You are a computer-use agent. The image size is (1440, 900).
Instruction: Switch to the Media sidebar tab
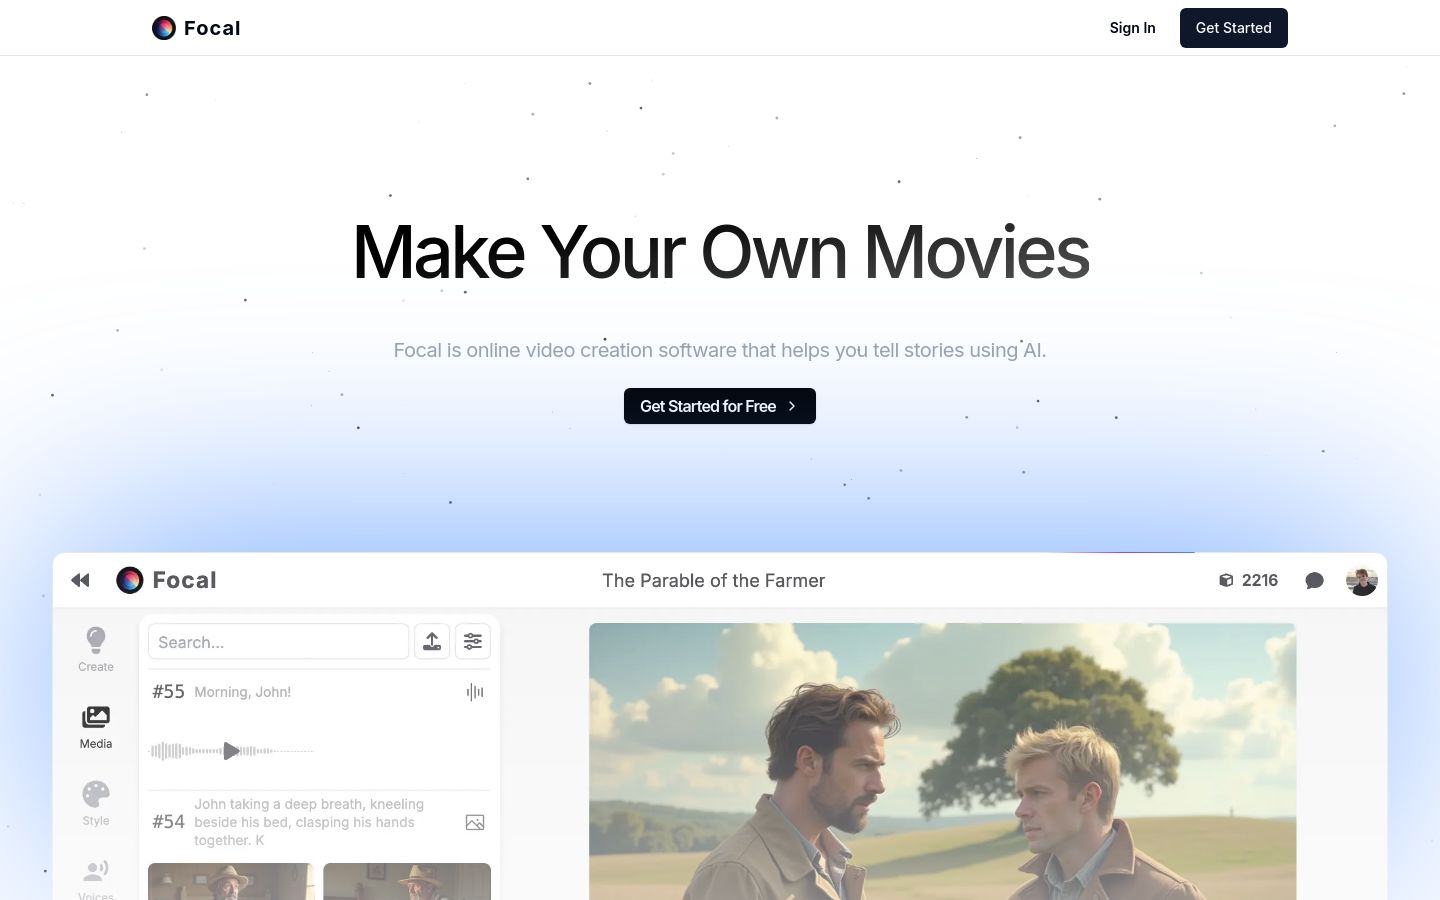coord(96,727)
